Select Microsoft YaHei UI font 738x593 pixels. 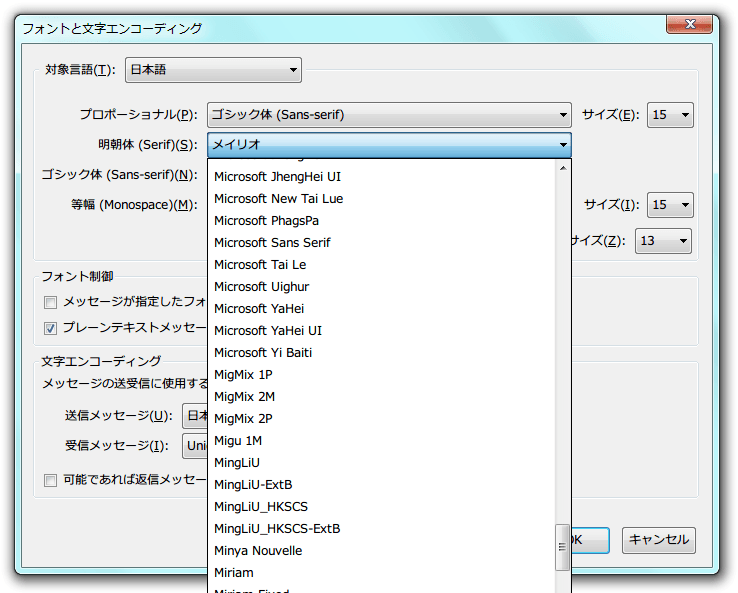(x=268, y=331)
